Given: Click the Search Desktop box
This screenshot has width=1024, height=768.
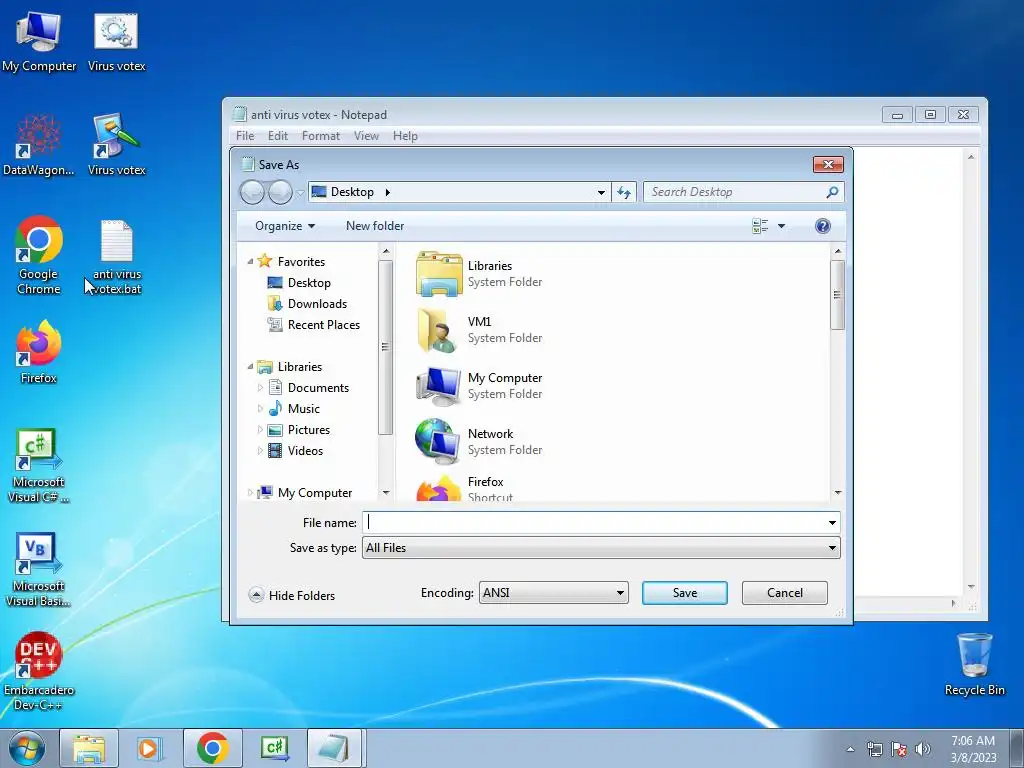Looking at the screenshot, I should pyautogui.click(x=744, y=192).
